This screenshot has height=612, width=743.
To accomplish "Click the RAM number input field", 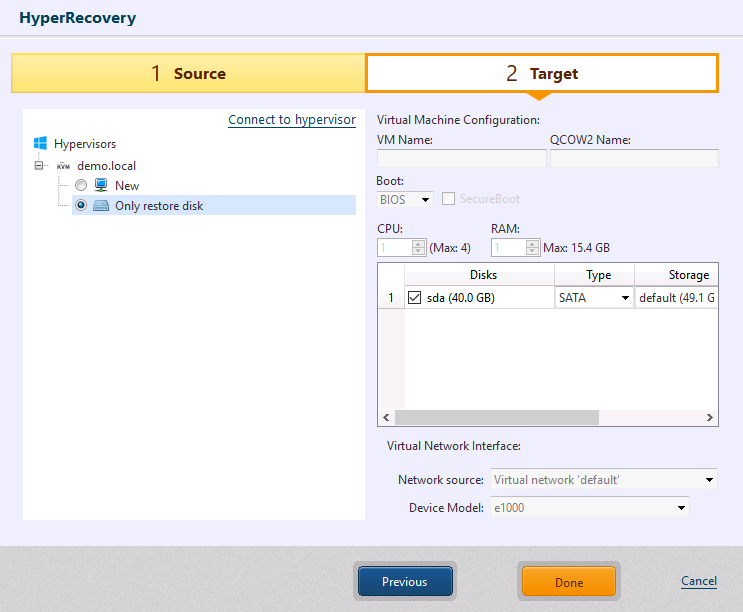I will pyautogui.click(x=508, y=248).
